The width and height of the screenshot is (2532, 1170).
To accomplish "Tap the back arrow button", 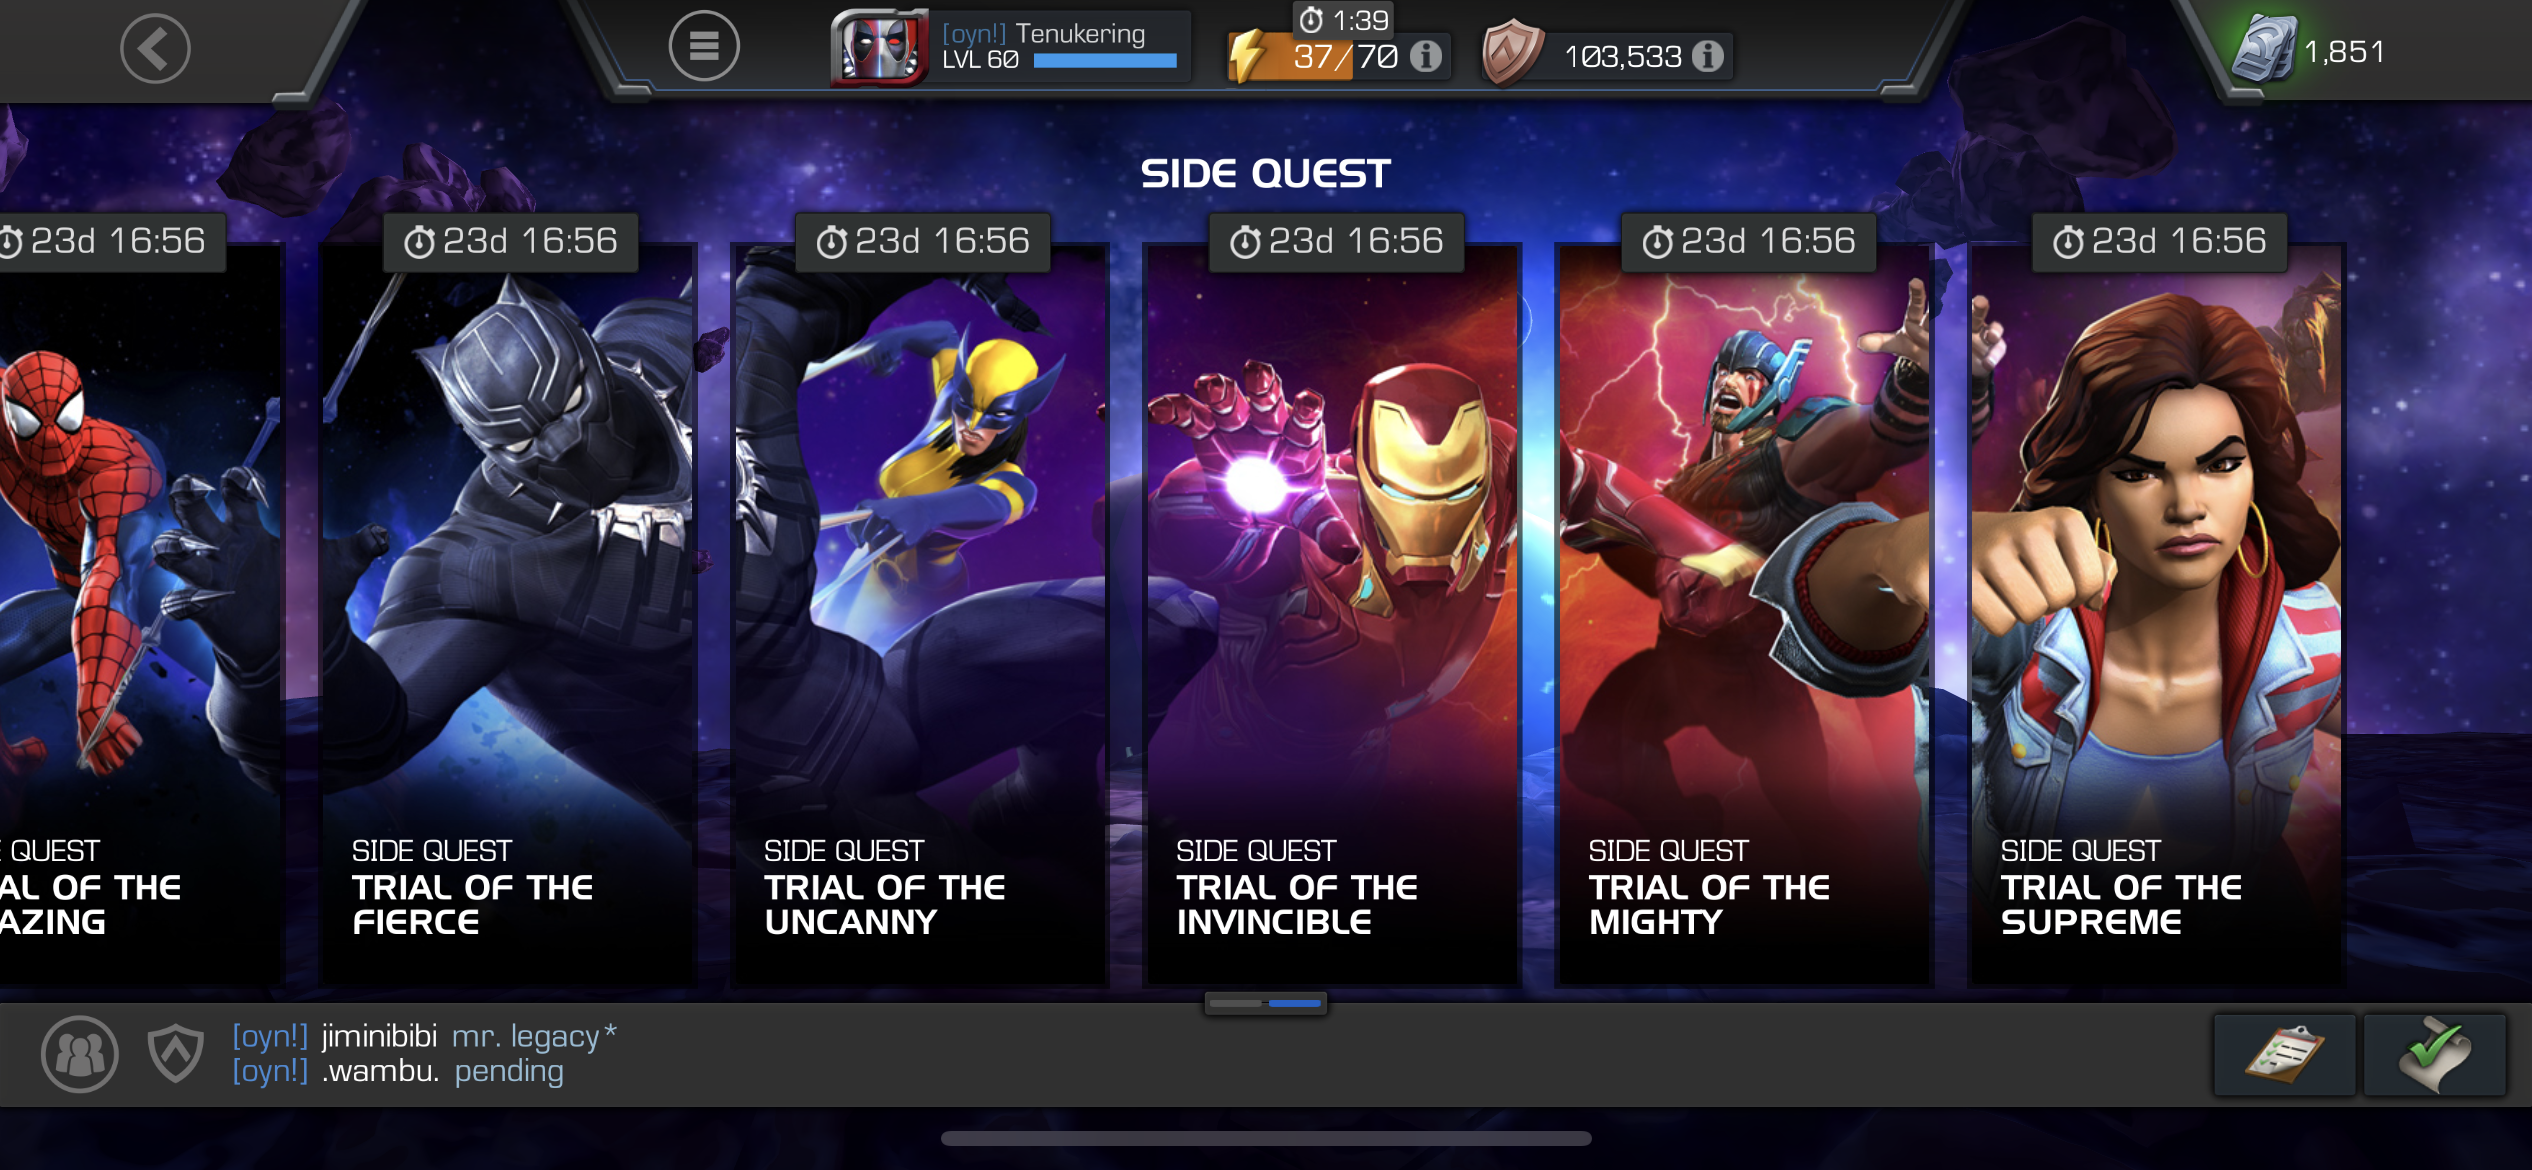I will pos(155,48).
